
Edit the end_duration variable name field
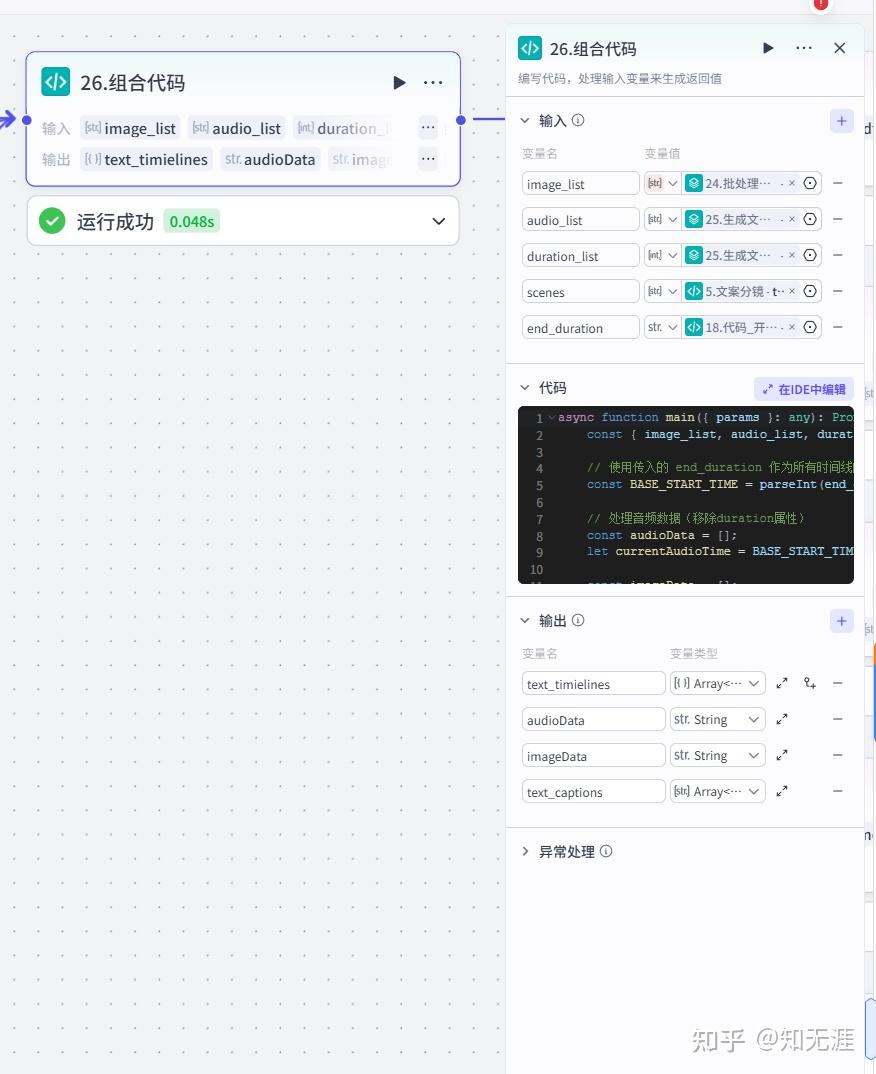580,327
